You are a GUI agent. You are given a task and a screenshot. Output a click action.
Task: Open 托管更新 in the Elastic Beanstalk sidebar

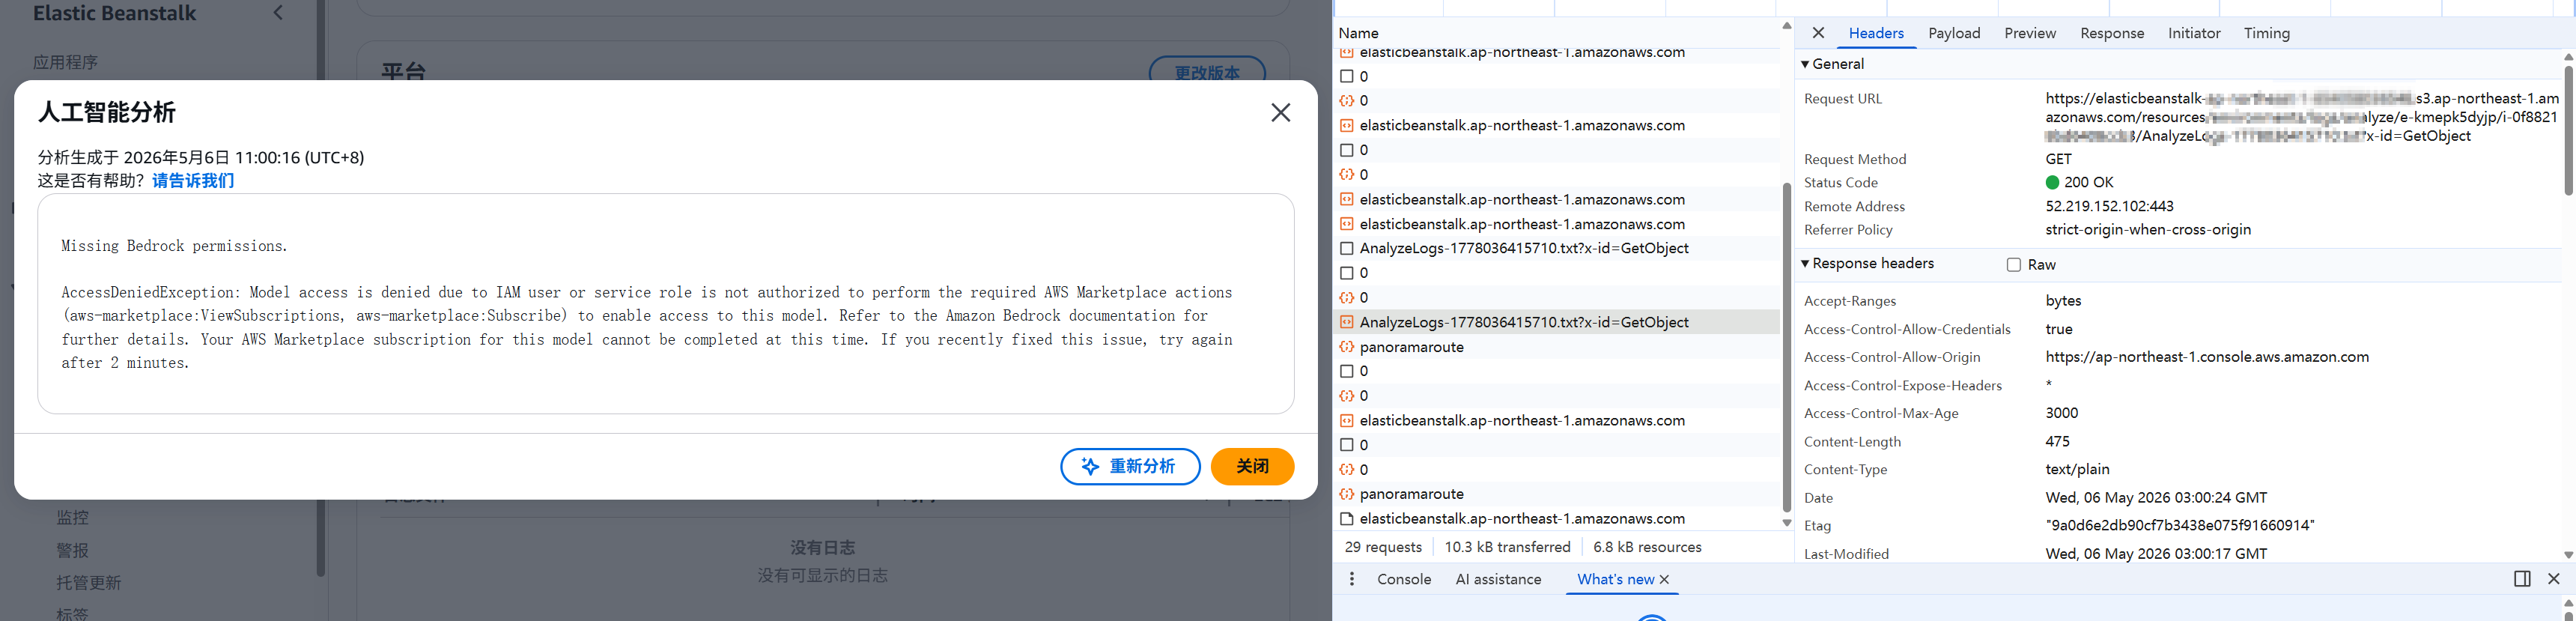click(89, 583)
